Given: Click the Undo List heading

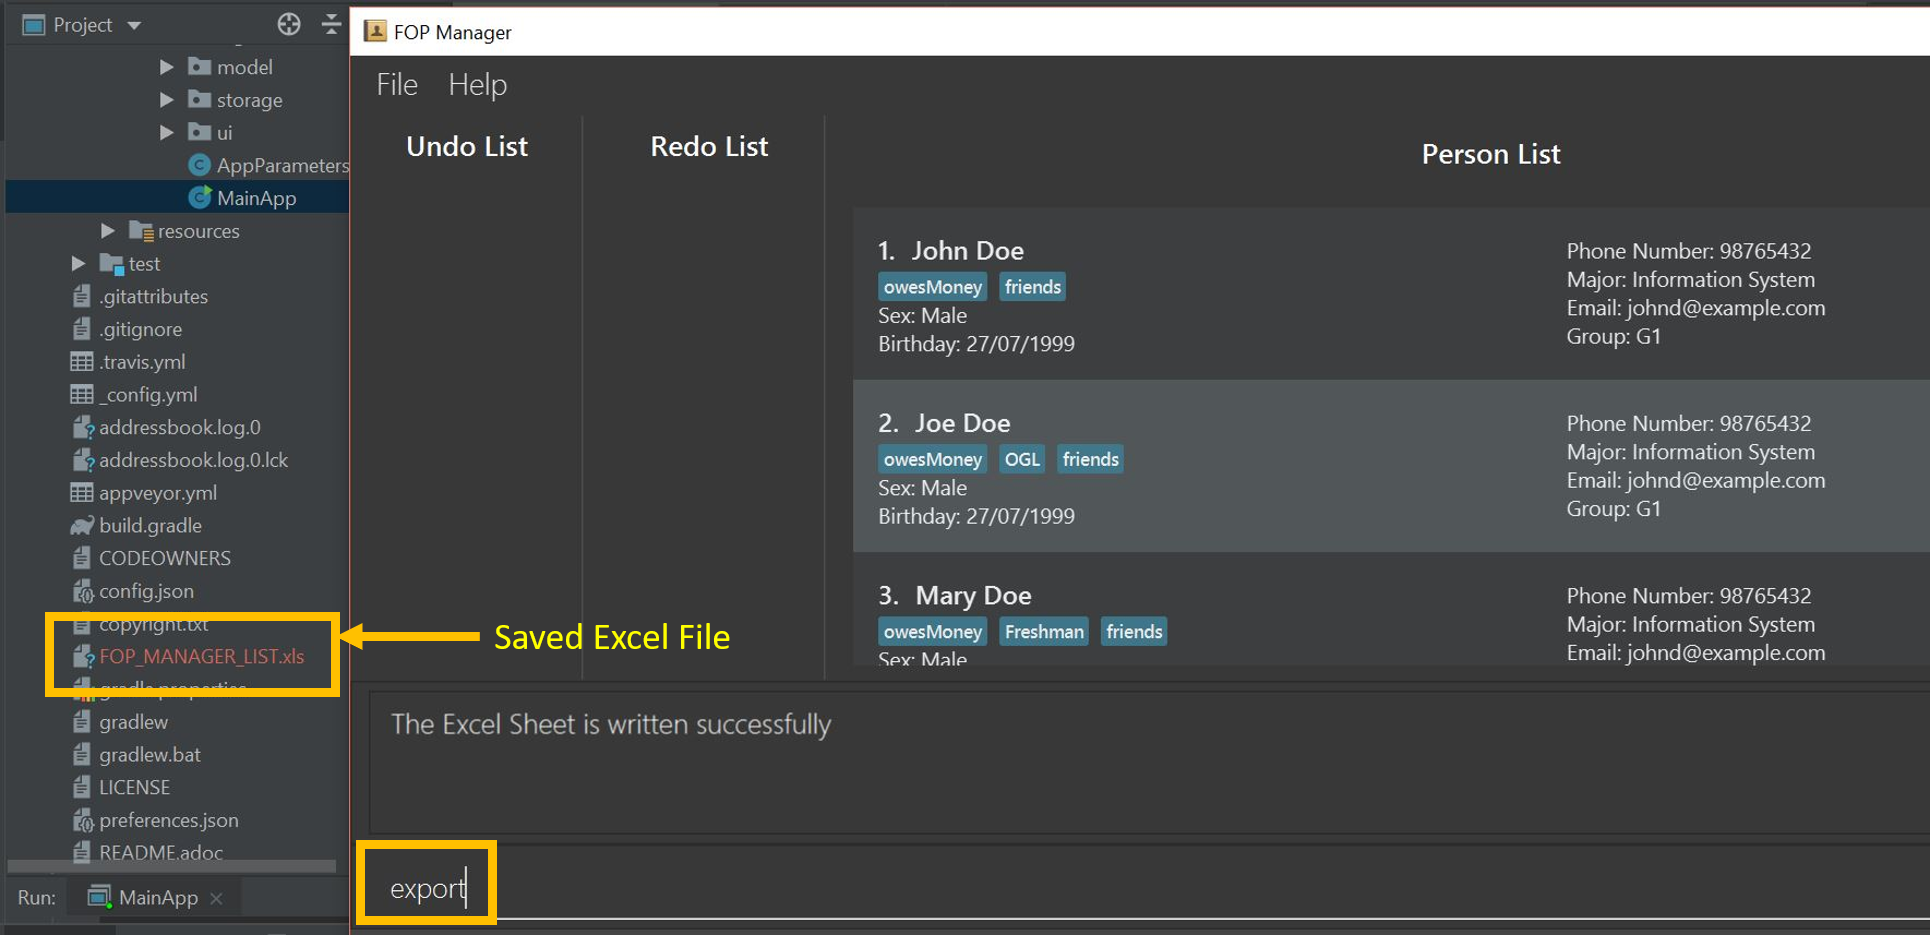Looking at the screenshot, I should 467,147.
